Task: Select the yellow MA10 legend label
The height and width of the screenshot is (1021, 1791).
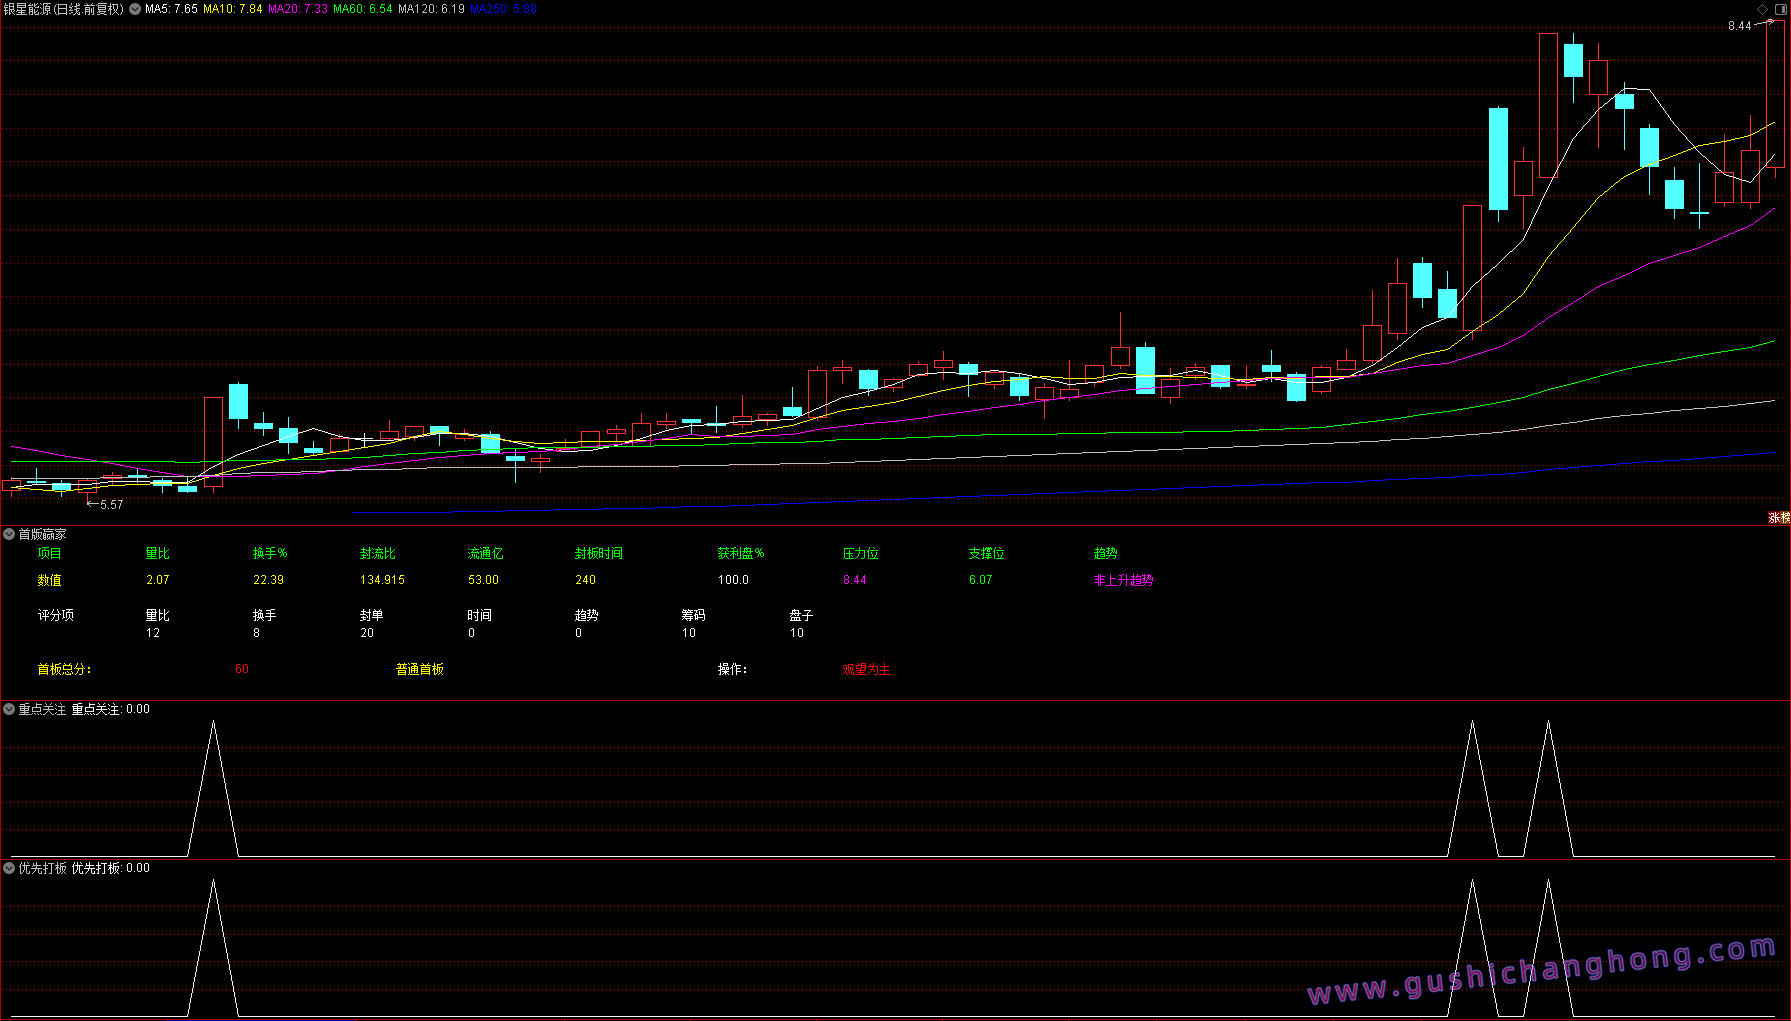Action: [232, 9]
